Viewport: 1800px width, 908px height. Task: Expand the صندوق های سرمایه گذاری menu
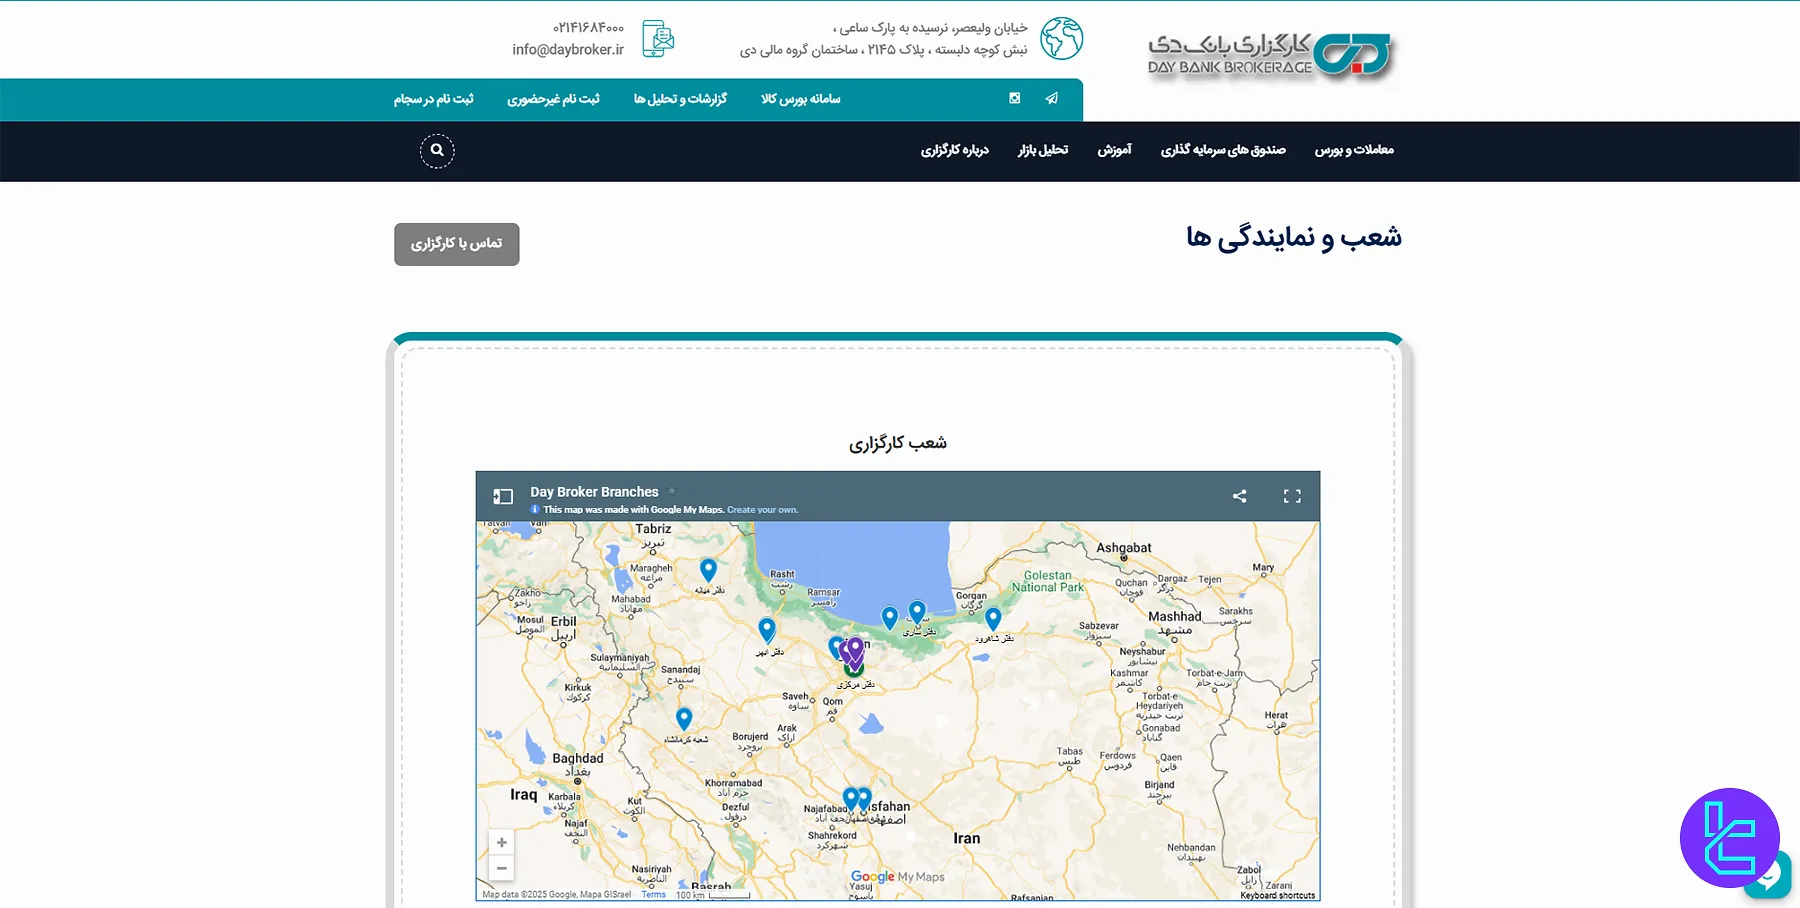(1222, 150)
